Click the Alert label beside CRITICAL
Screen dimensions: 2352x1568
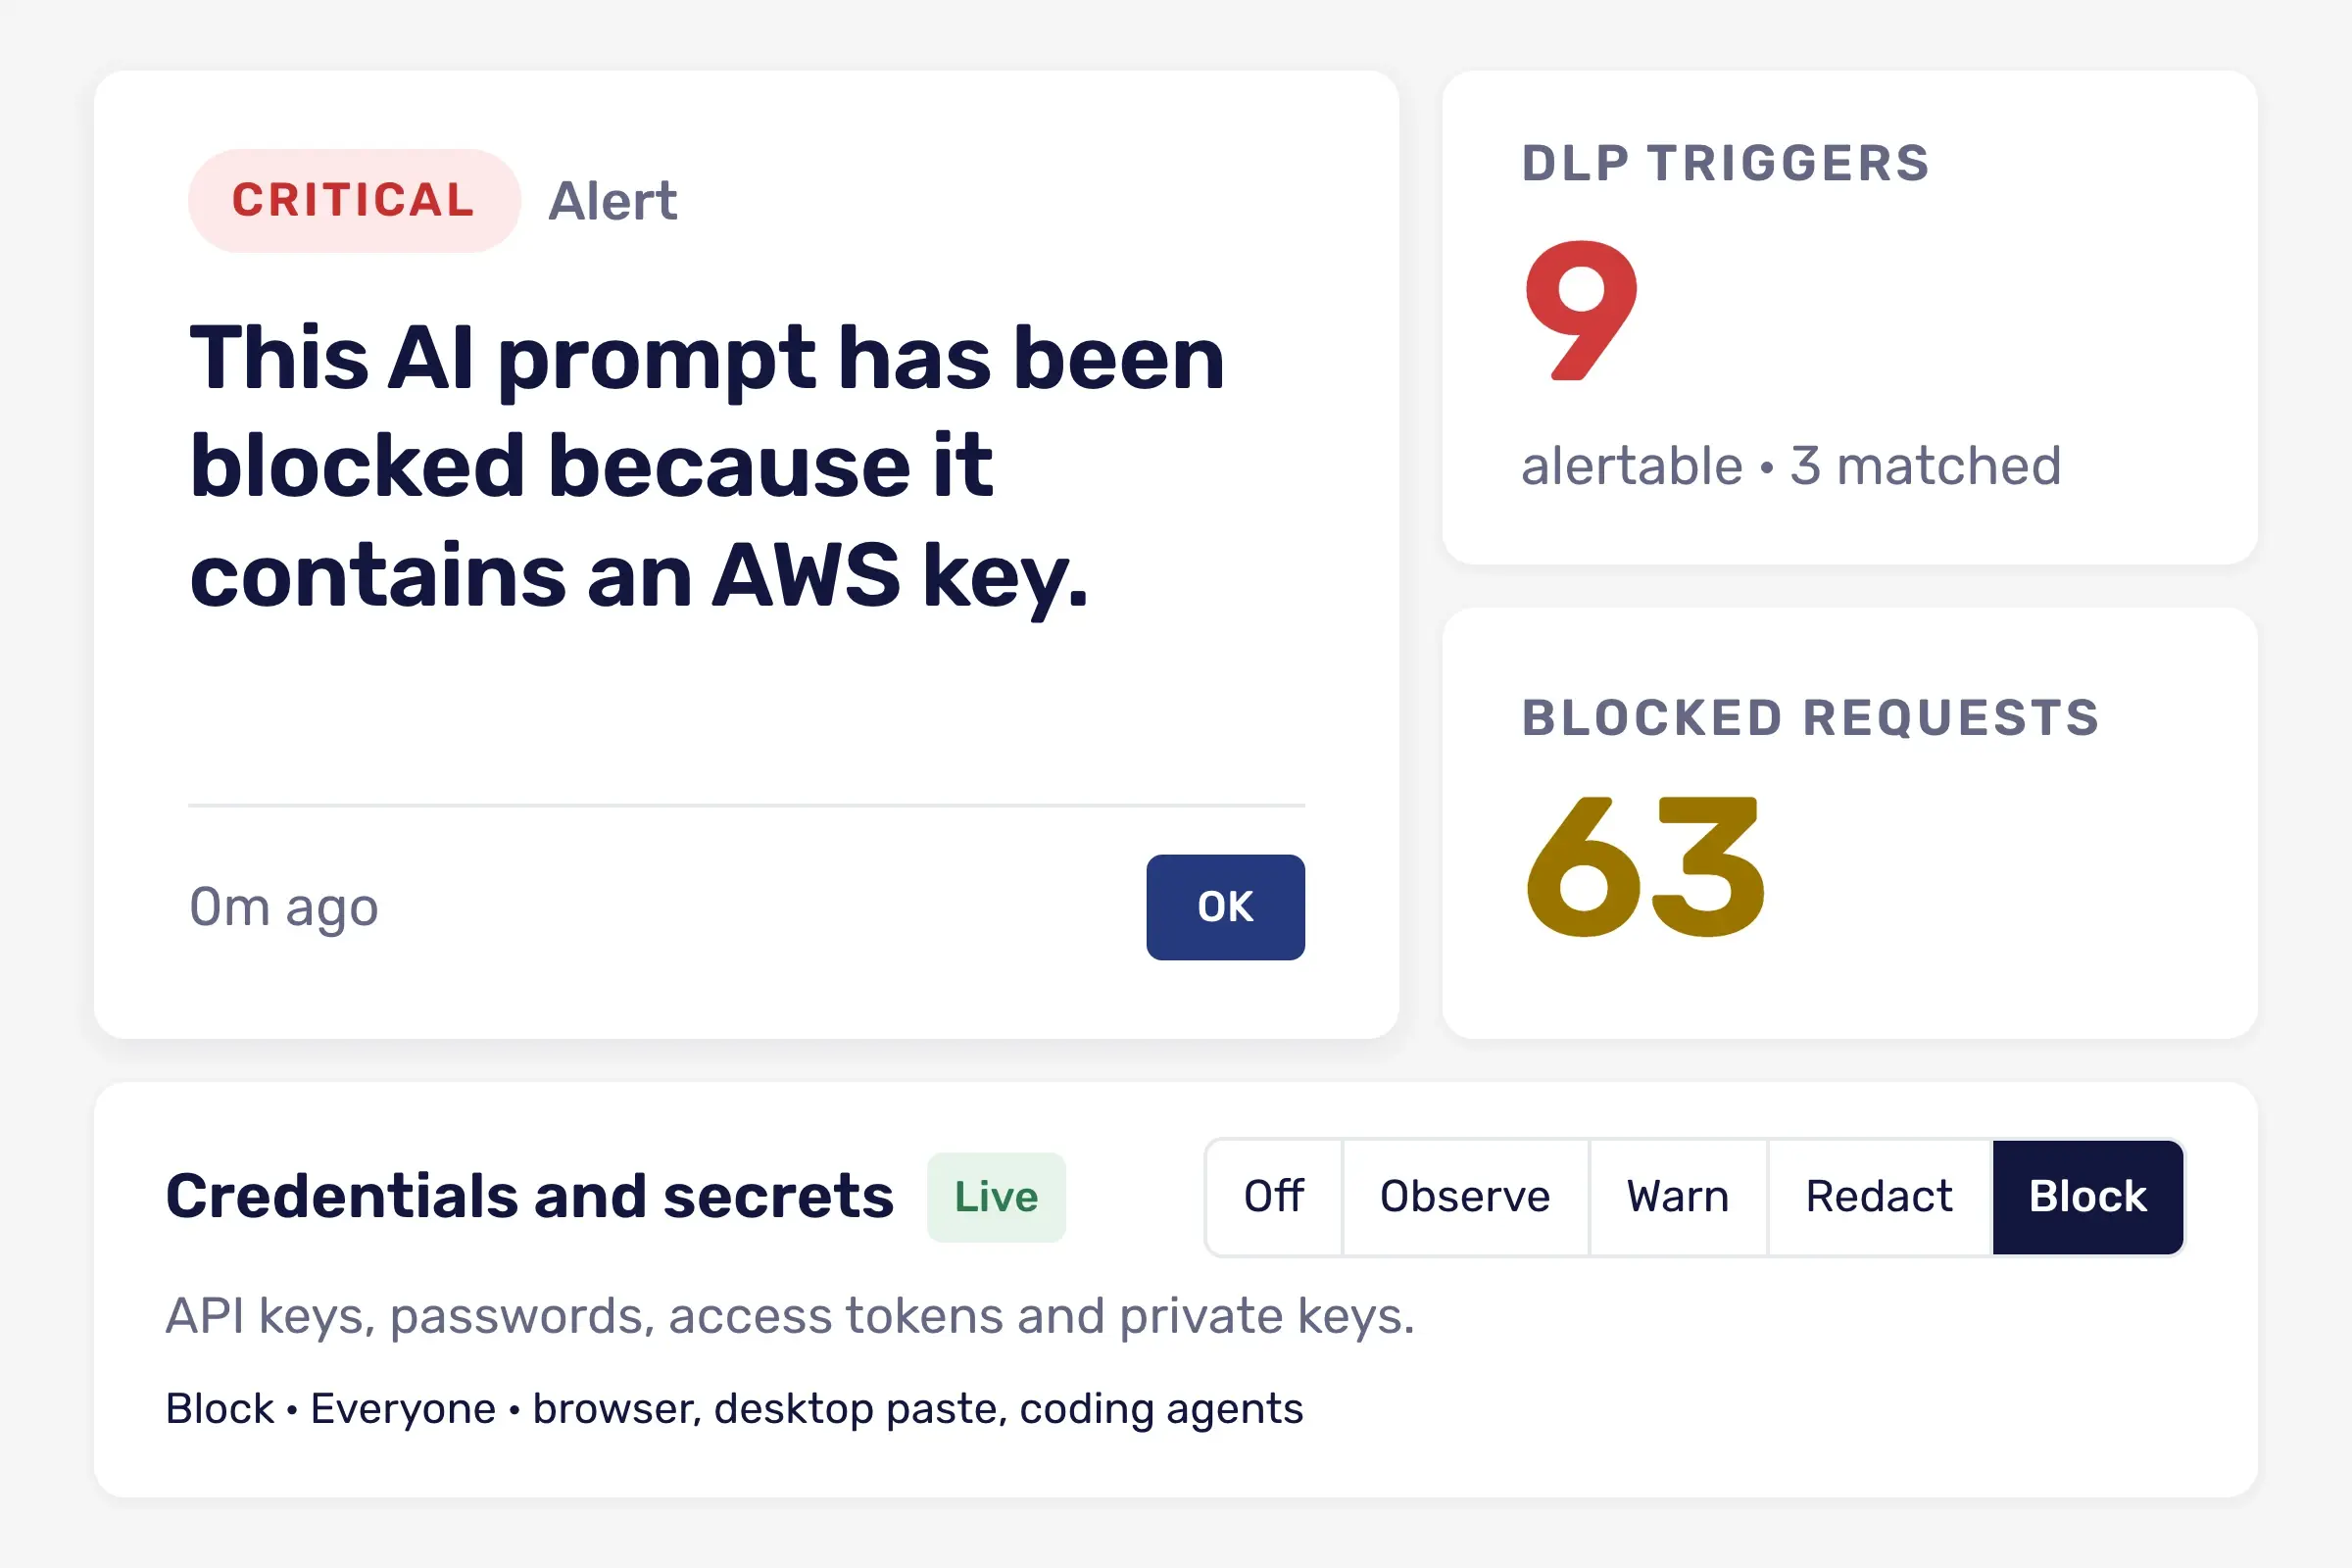(x=612, y=201)
